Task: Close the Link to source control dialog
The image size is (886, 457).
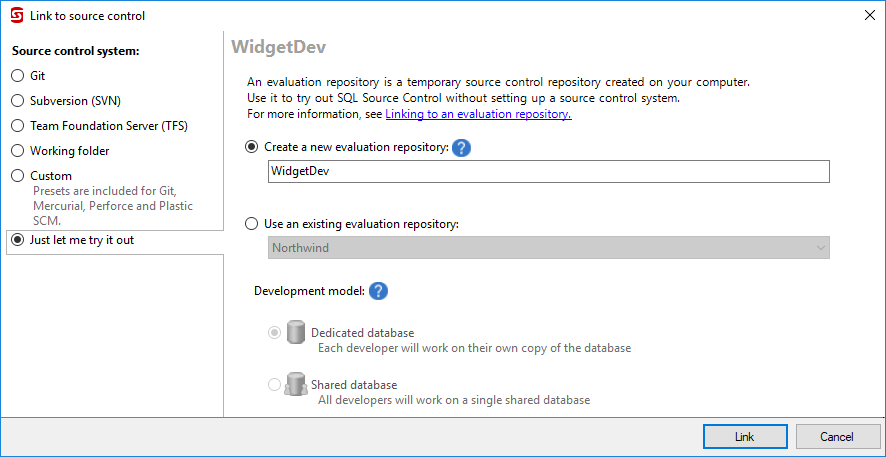Action: click(x=868, y=15)
